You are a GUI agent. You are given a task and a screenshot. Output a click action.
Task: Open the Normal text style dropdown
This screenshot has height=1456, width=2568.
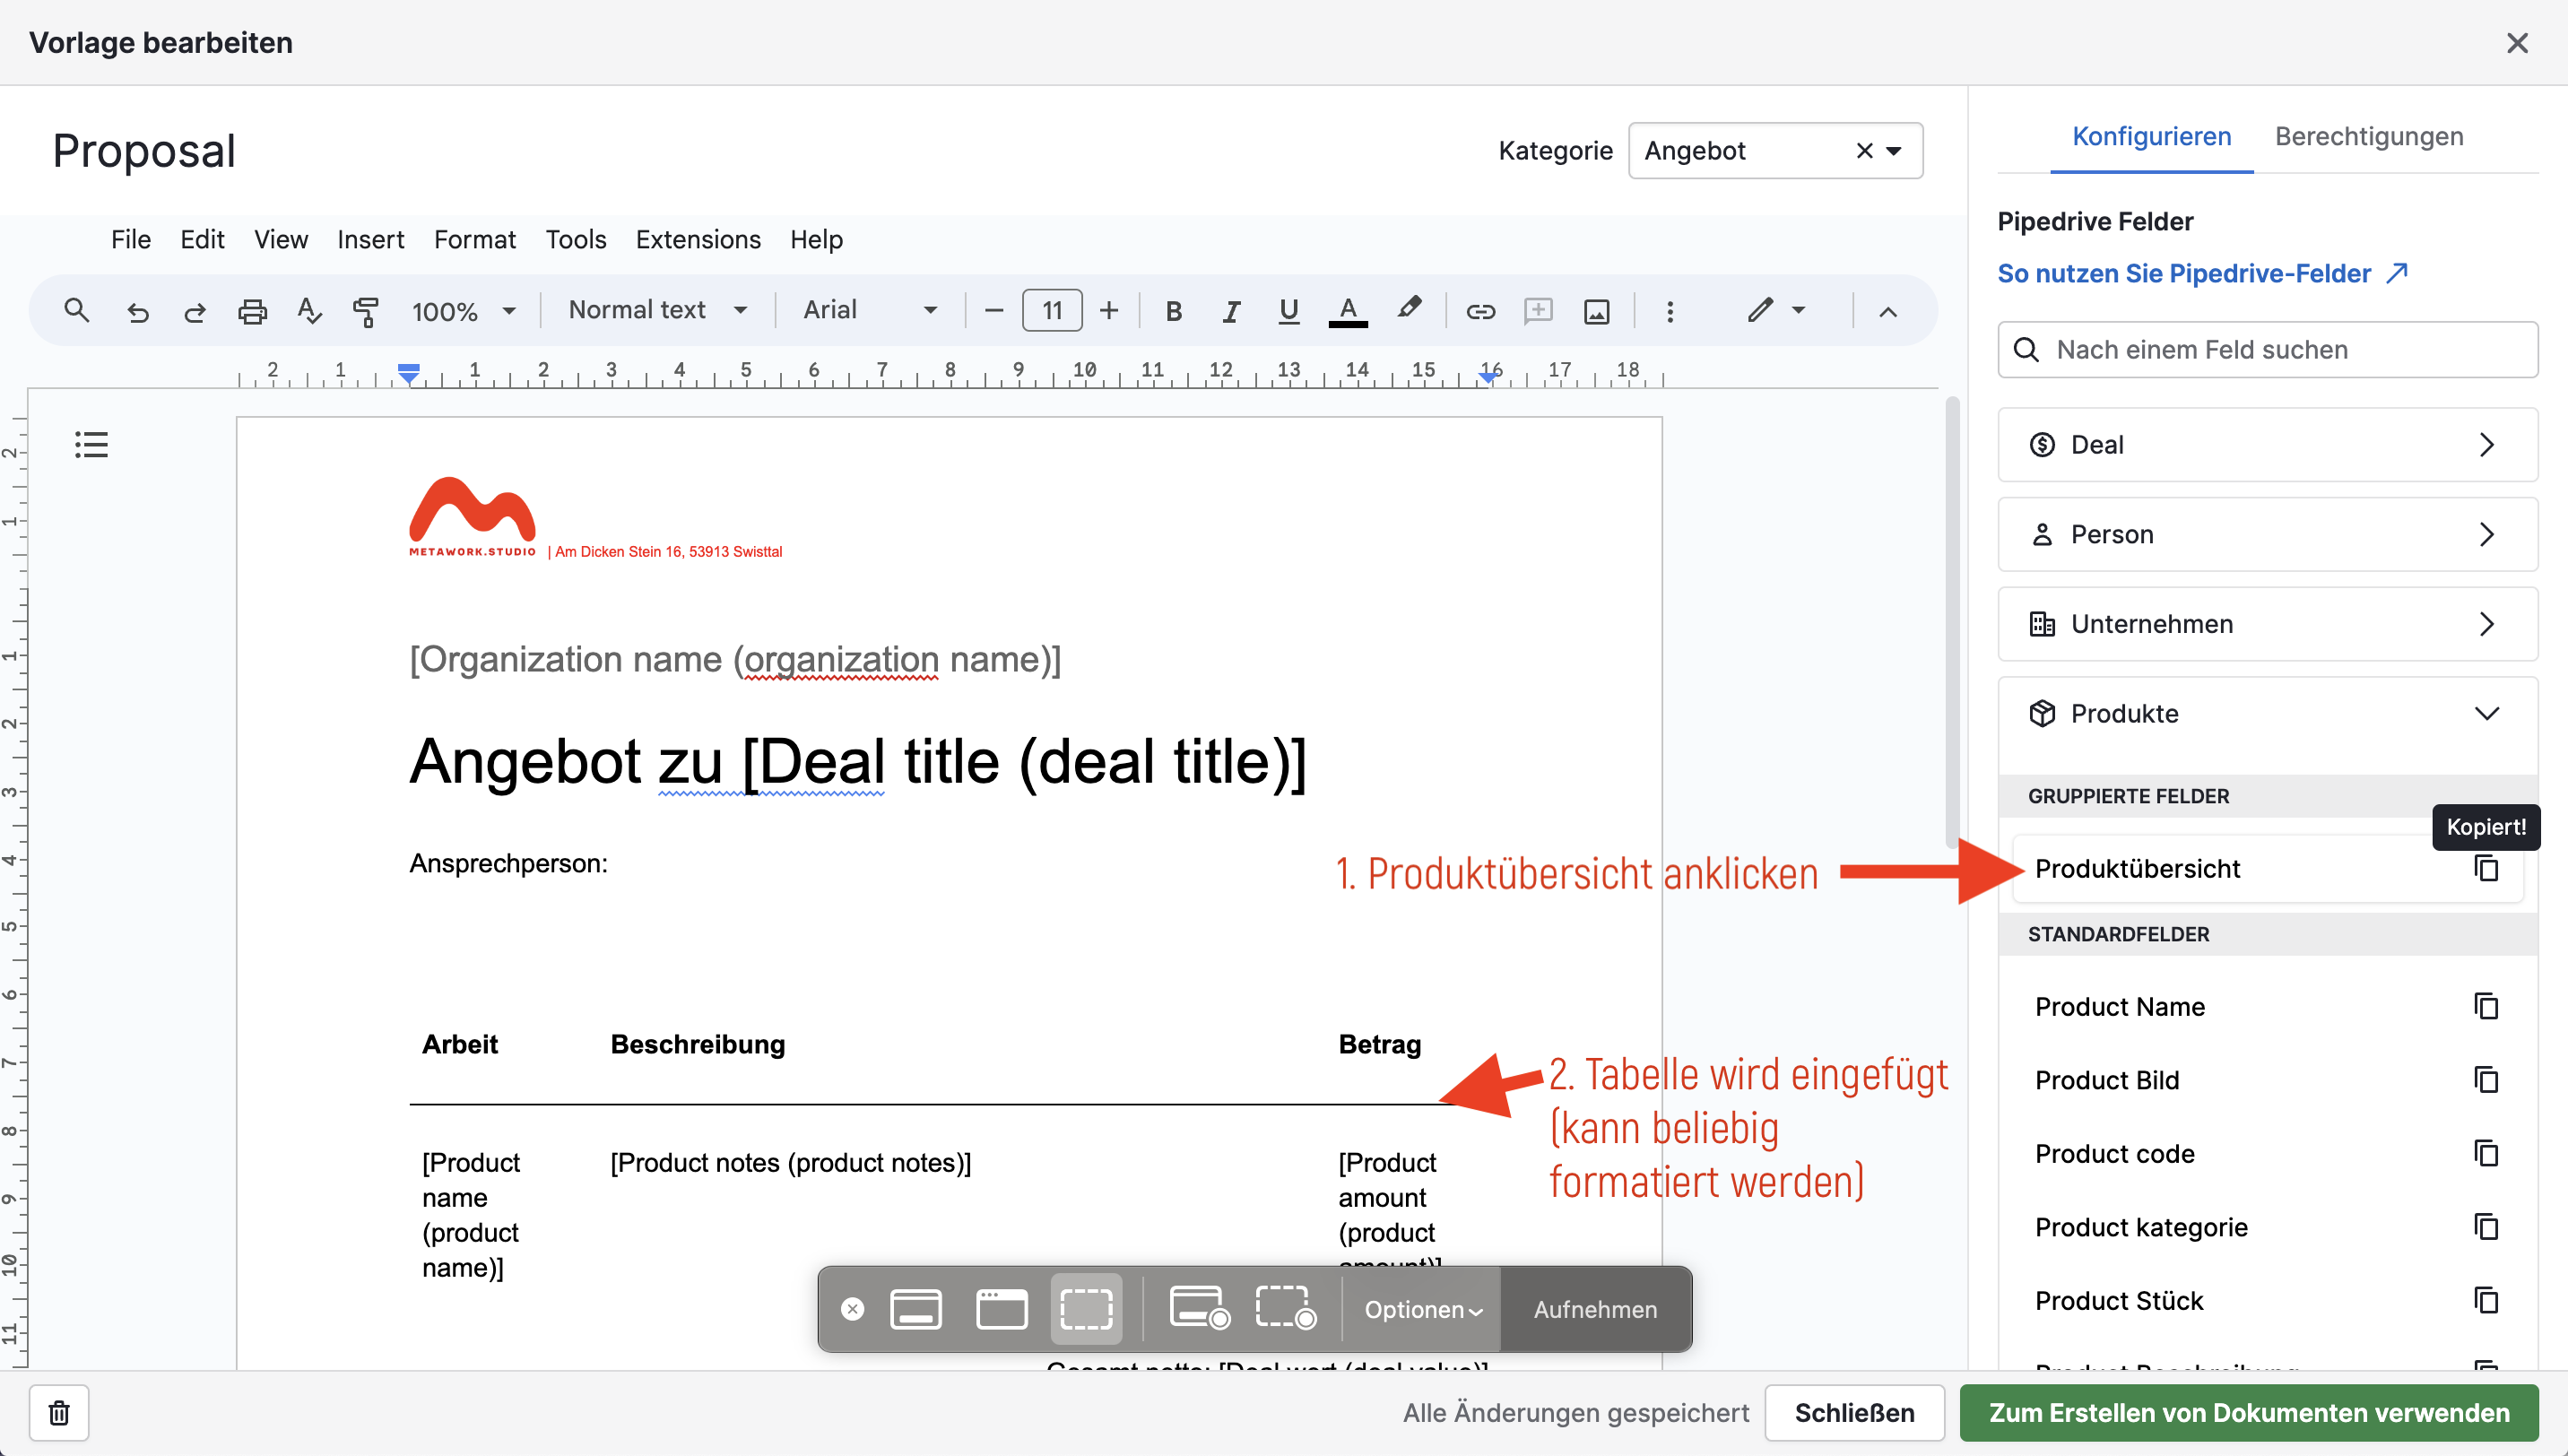(658, 310)
